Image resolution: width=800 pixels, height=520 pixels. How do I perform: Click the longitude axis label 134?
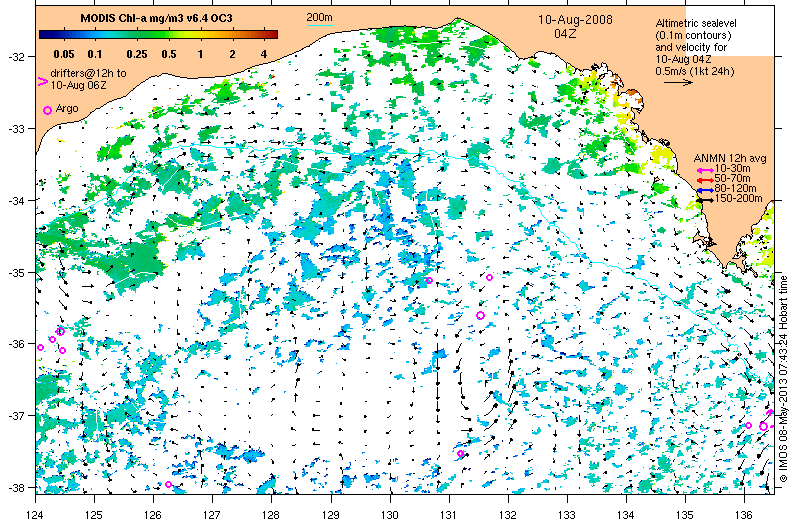pos(626,514)
